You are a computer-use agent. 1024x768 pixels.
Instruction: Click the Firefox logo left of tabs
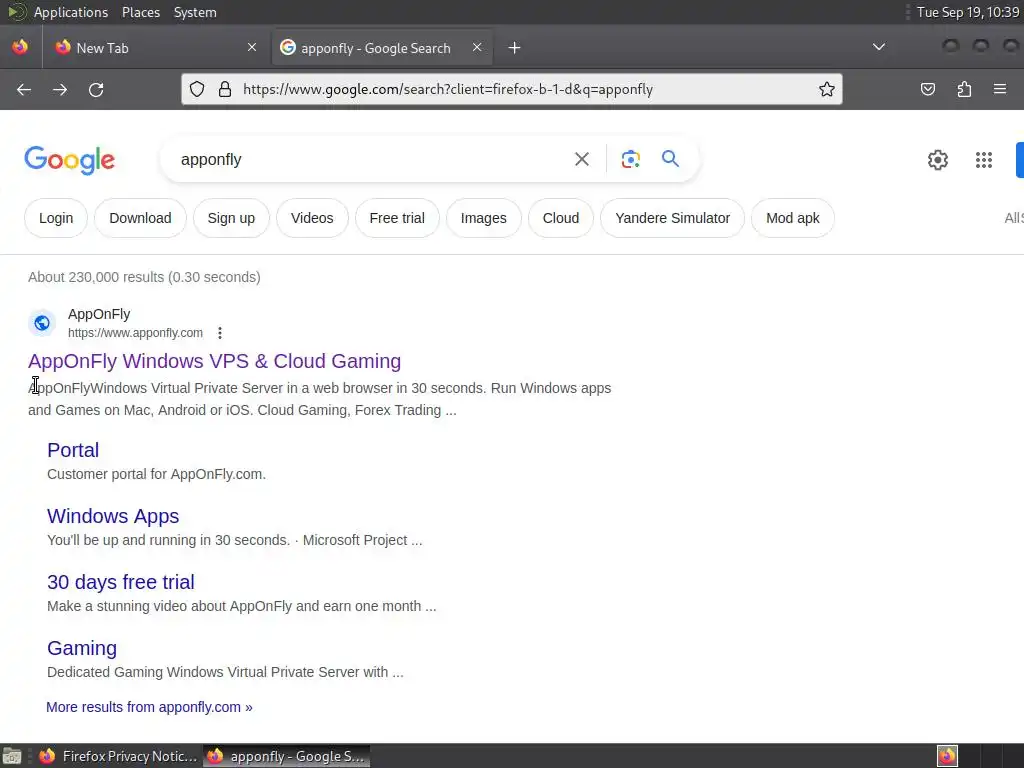(20, 47)
